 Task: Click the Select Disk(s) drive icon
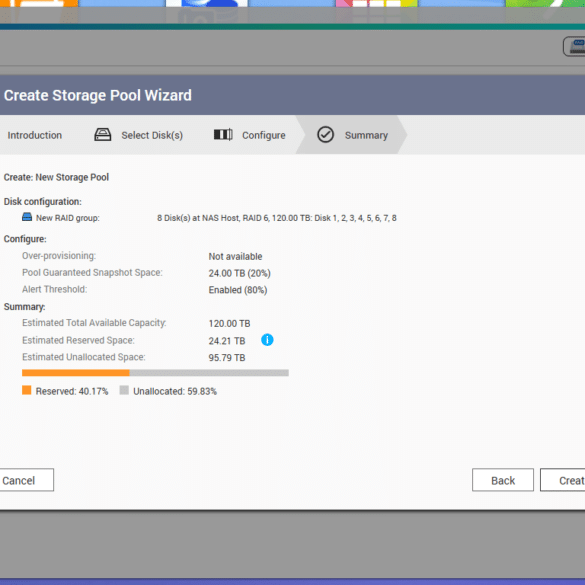(103, 135)
